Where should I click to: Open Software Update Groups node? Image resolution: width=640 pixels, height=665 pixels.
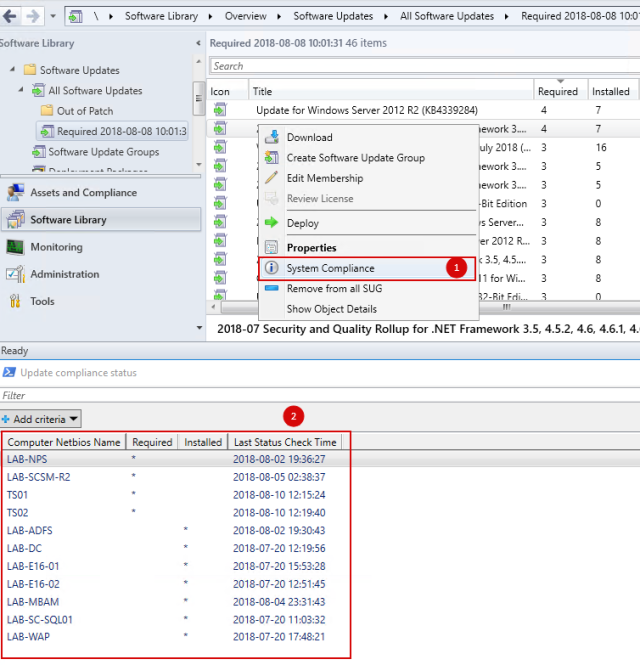[x=104, y=151]
